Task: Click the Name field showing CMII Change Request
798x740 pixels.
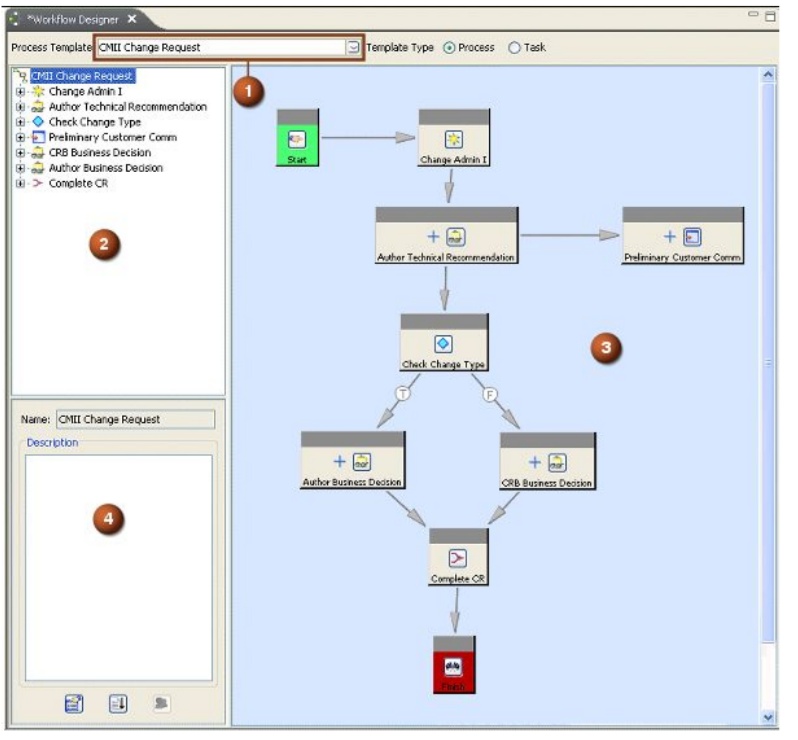Action: point(135,419)
